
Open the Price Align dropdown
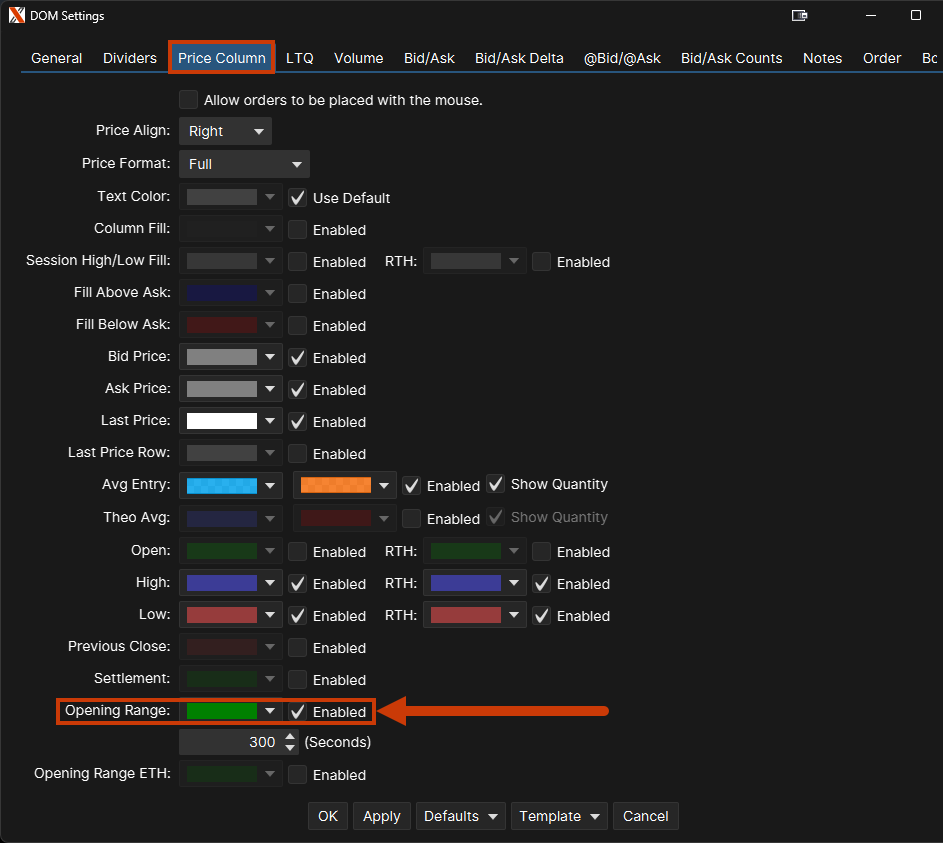[225, 131]
